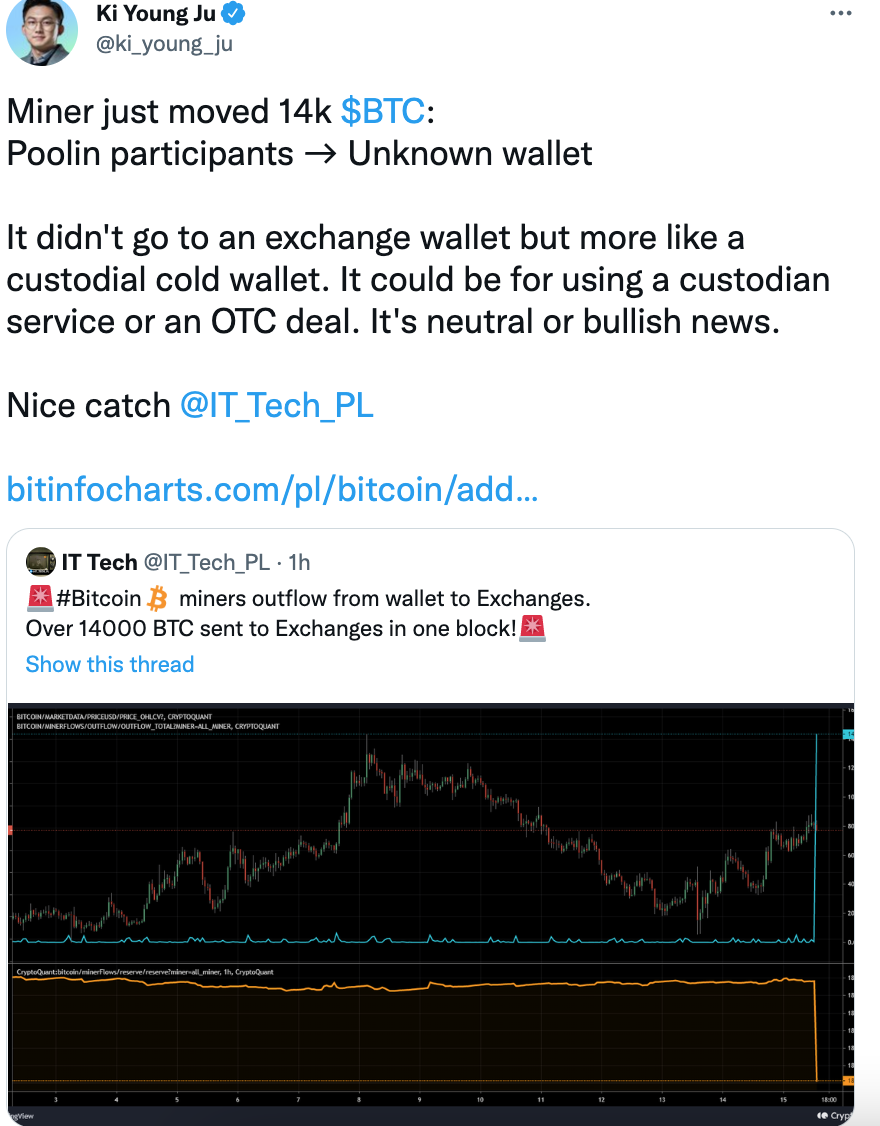This screenshot has height=1126, width=880.
Task: Click the @ki_young_ju handle
Action: [163, 44]
